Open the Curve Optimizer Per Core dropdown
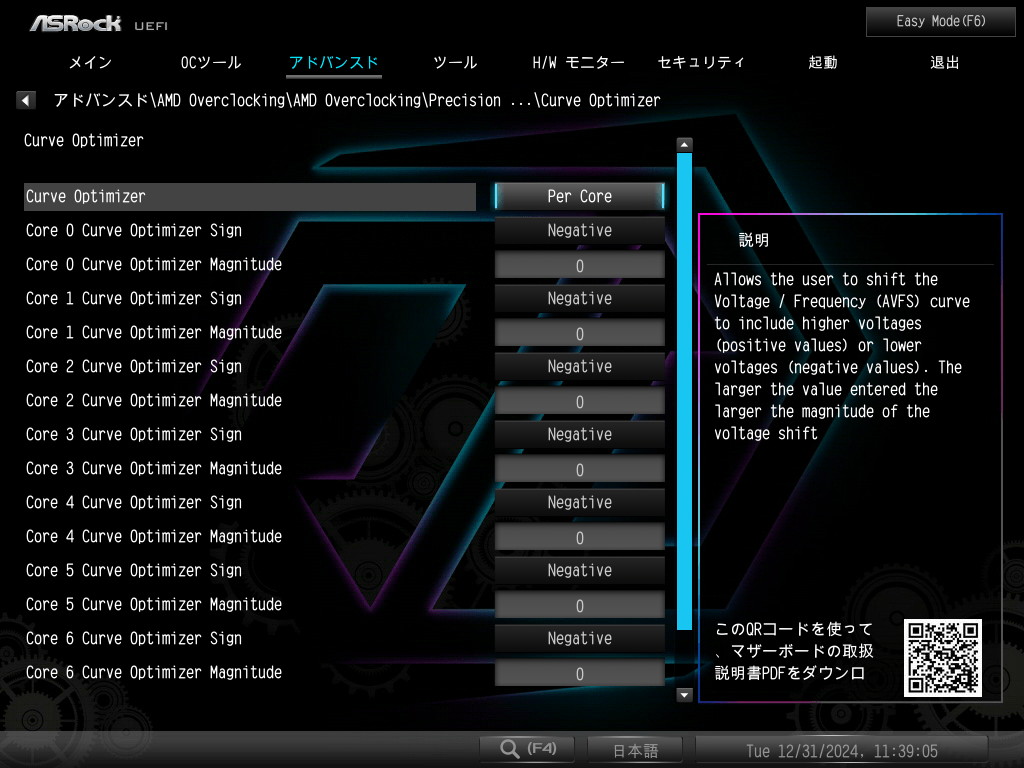 click(x=579, y=197)
